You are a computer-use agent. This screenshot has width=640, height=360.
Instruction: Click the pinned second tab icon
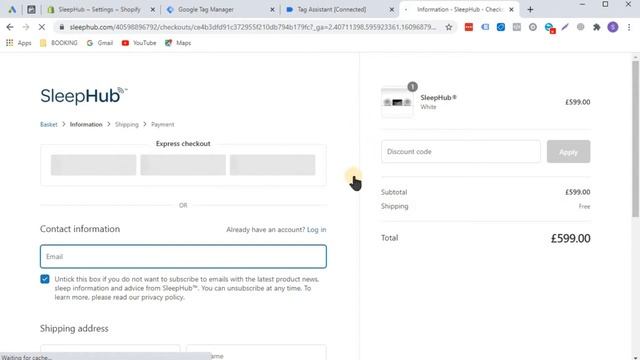31,9
